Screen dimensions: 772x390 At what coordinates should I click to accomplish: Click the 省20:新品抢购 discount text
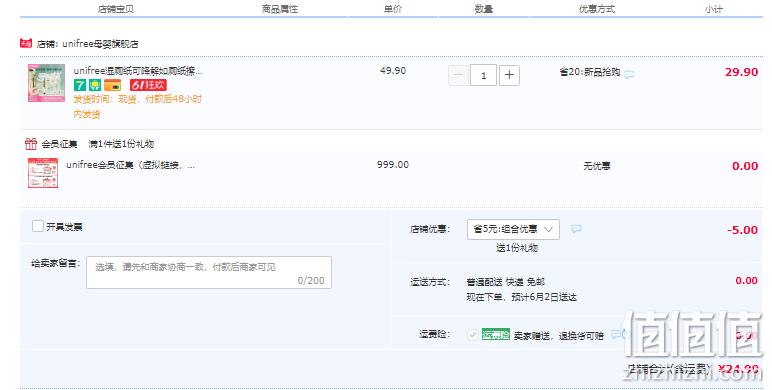[x=589, y=72]
